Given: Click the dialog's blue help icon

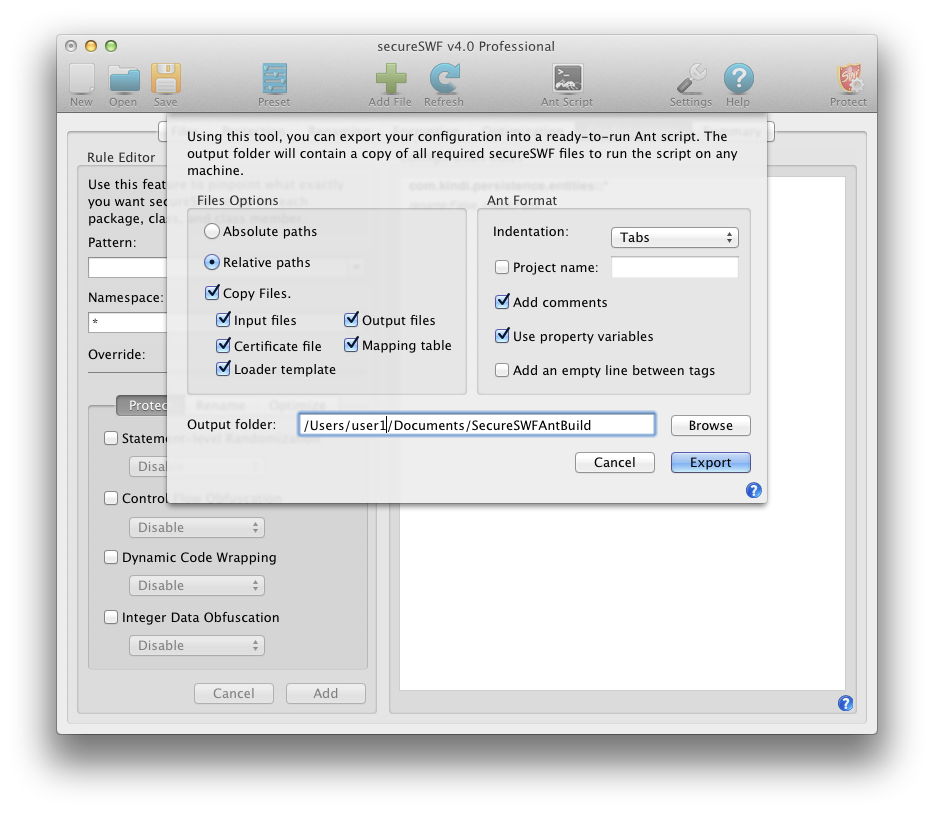Looking at the screenshot, I should coord(754,490).
